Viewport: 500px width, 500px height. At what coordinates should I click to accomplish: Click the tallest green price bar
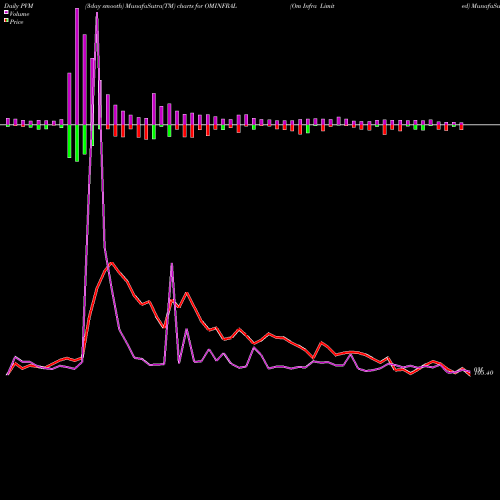click(77, 143)
